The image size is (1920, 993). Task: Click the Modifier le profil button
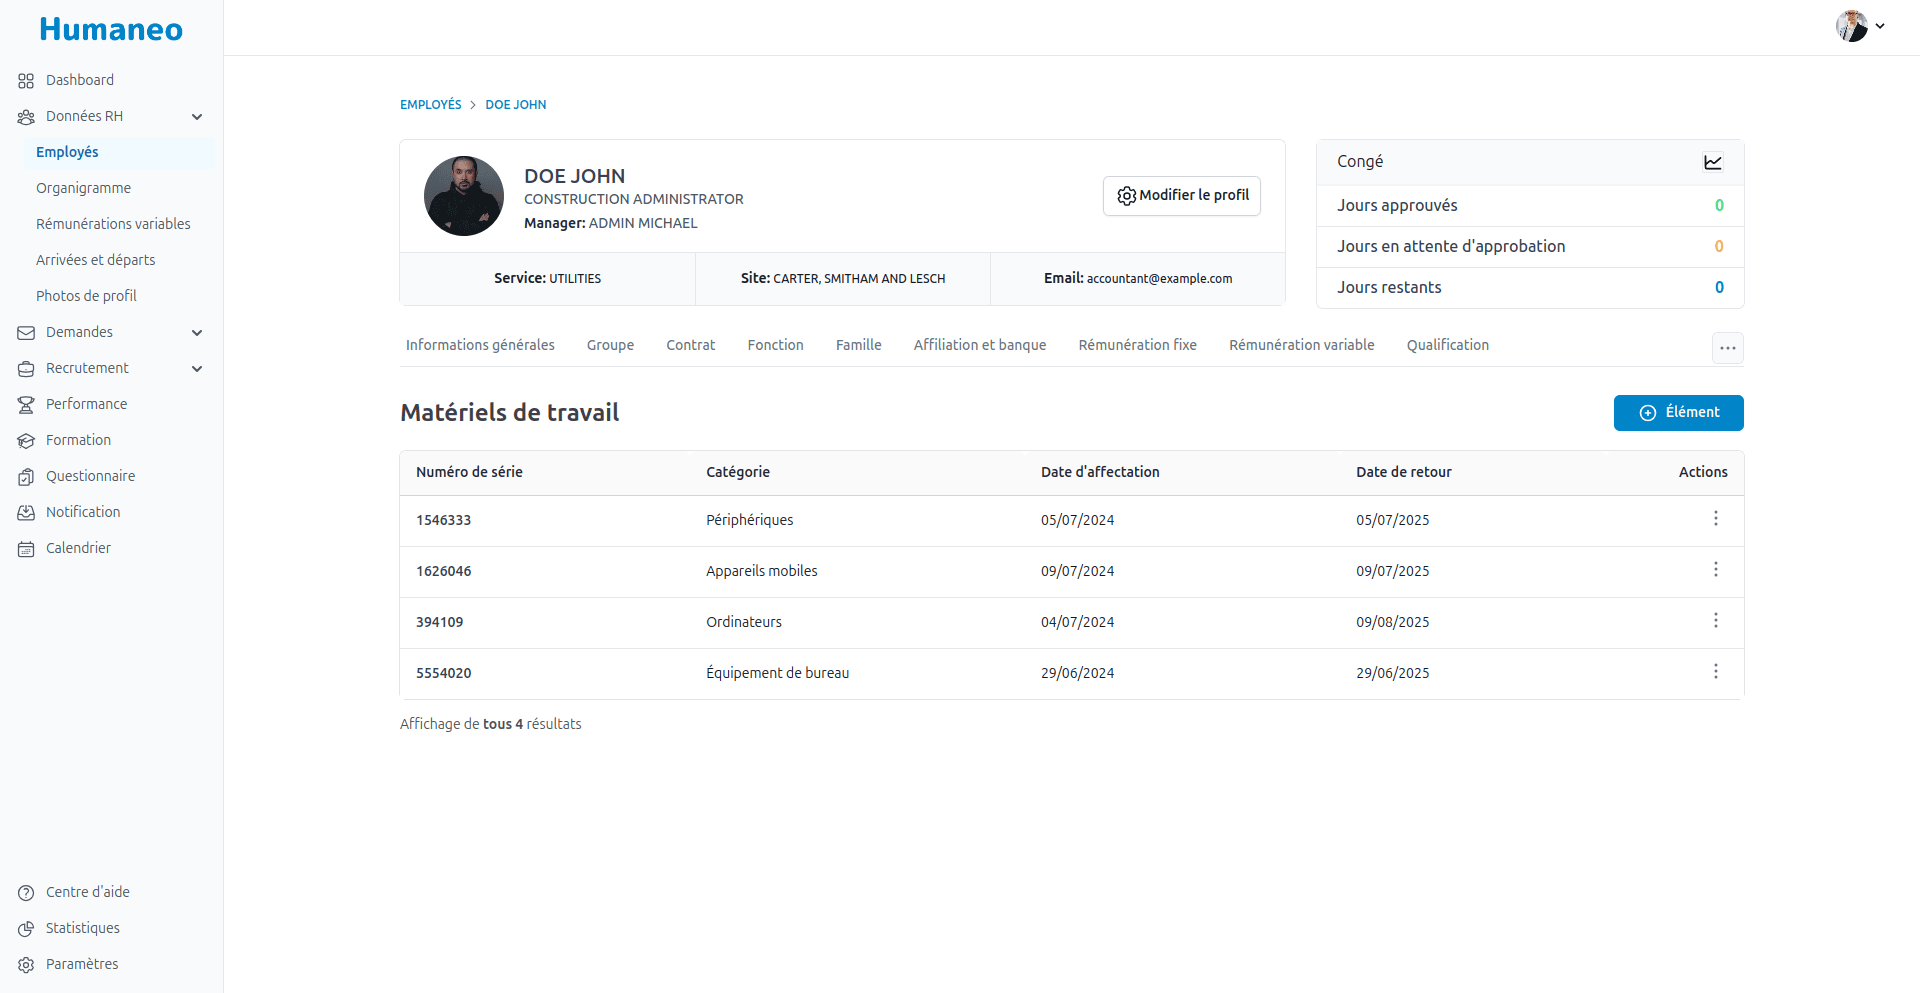[1181, 196]
